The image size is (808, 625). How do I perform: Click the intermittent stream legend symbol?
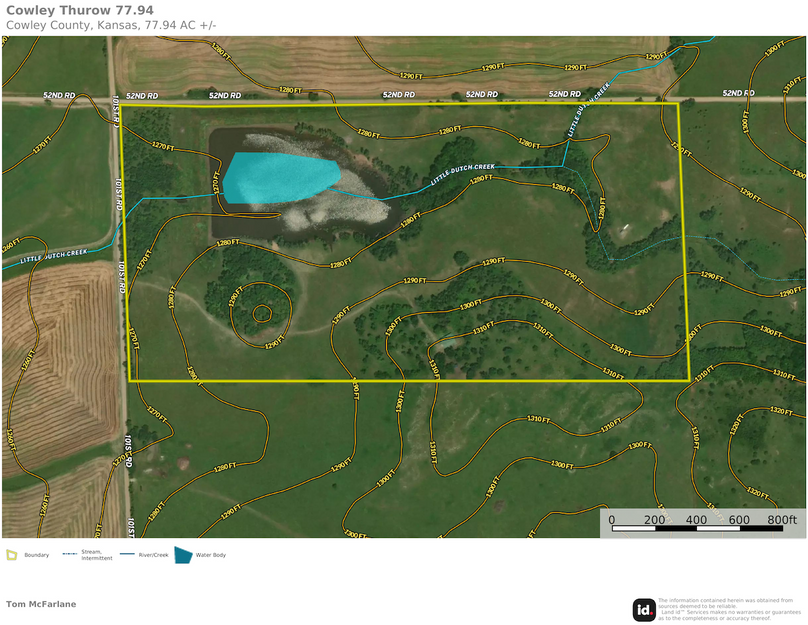(69, 554)
